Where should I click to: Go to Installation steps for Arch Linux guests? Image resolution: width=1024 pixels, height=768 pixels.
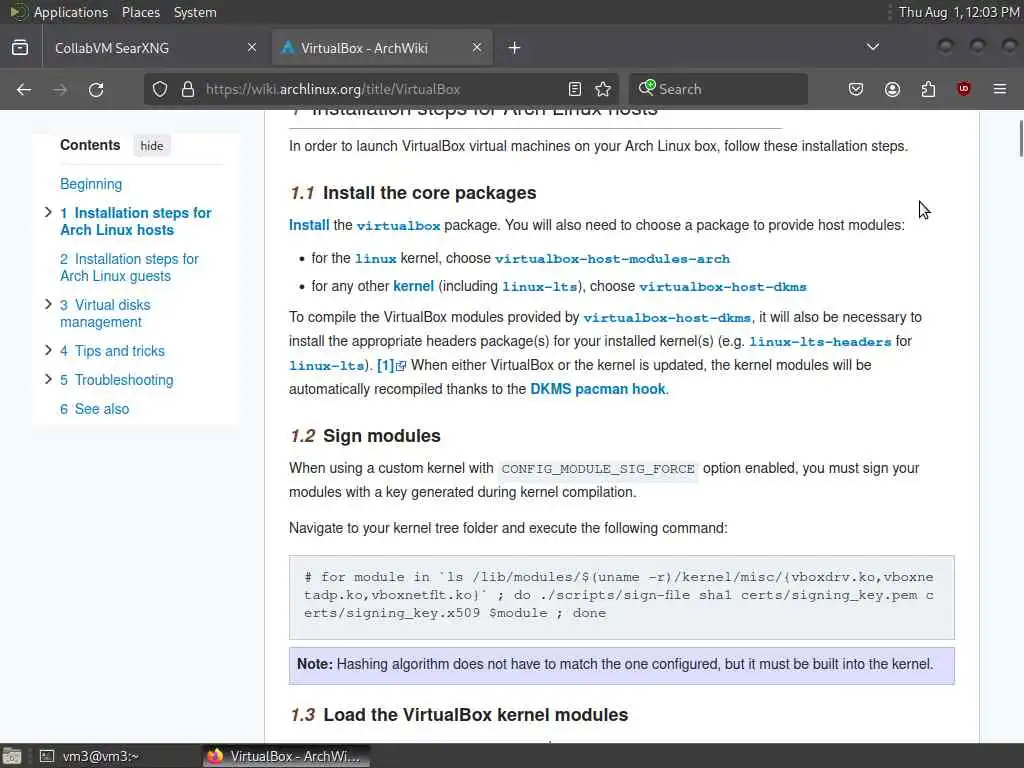tap(129, 268)
